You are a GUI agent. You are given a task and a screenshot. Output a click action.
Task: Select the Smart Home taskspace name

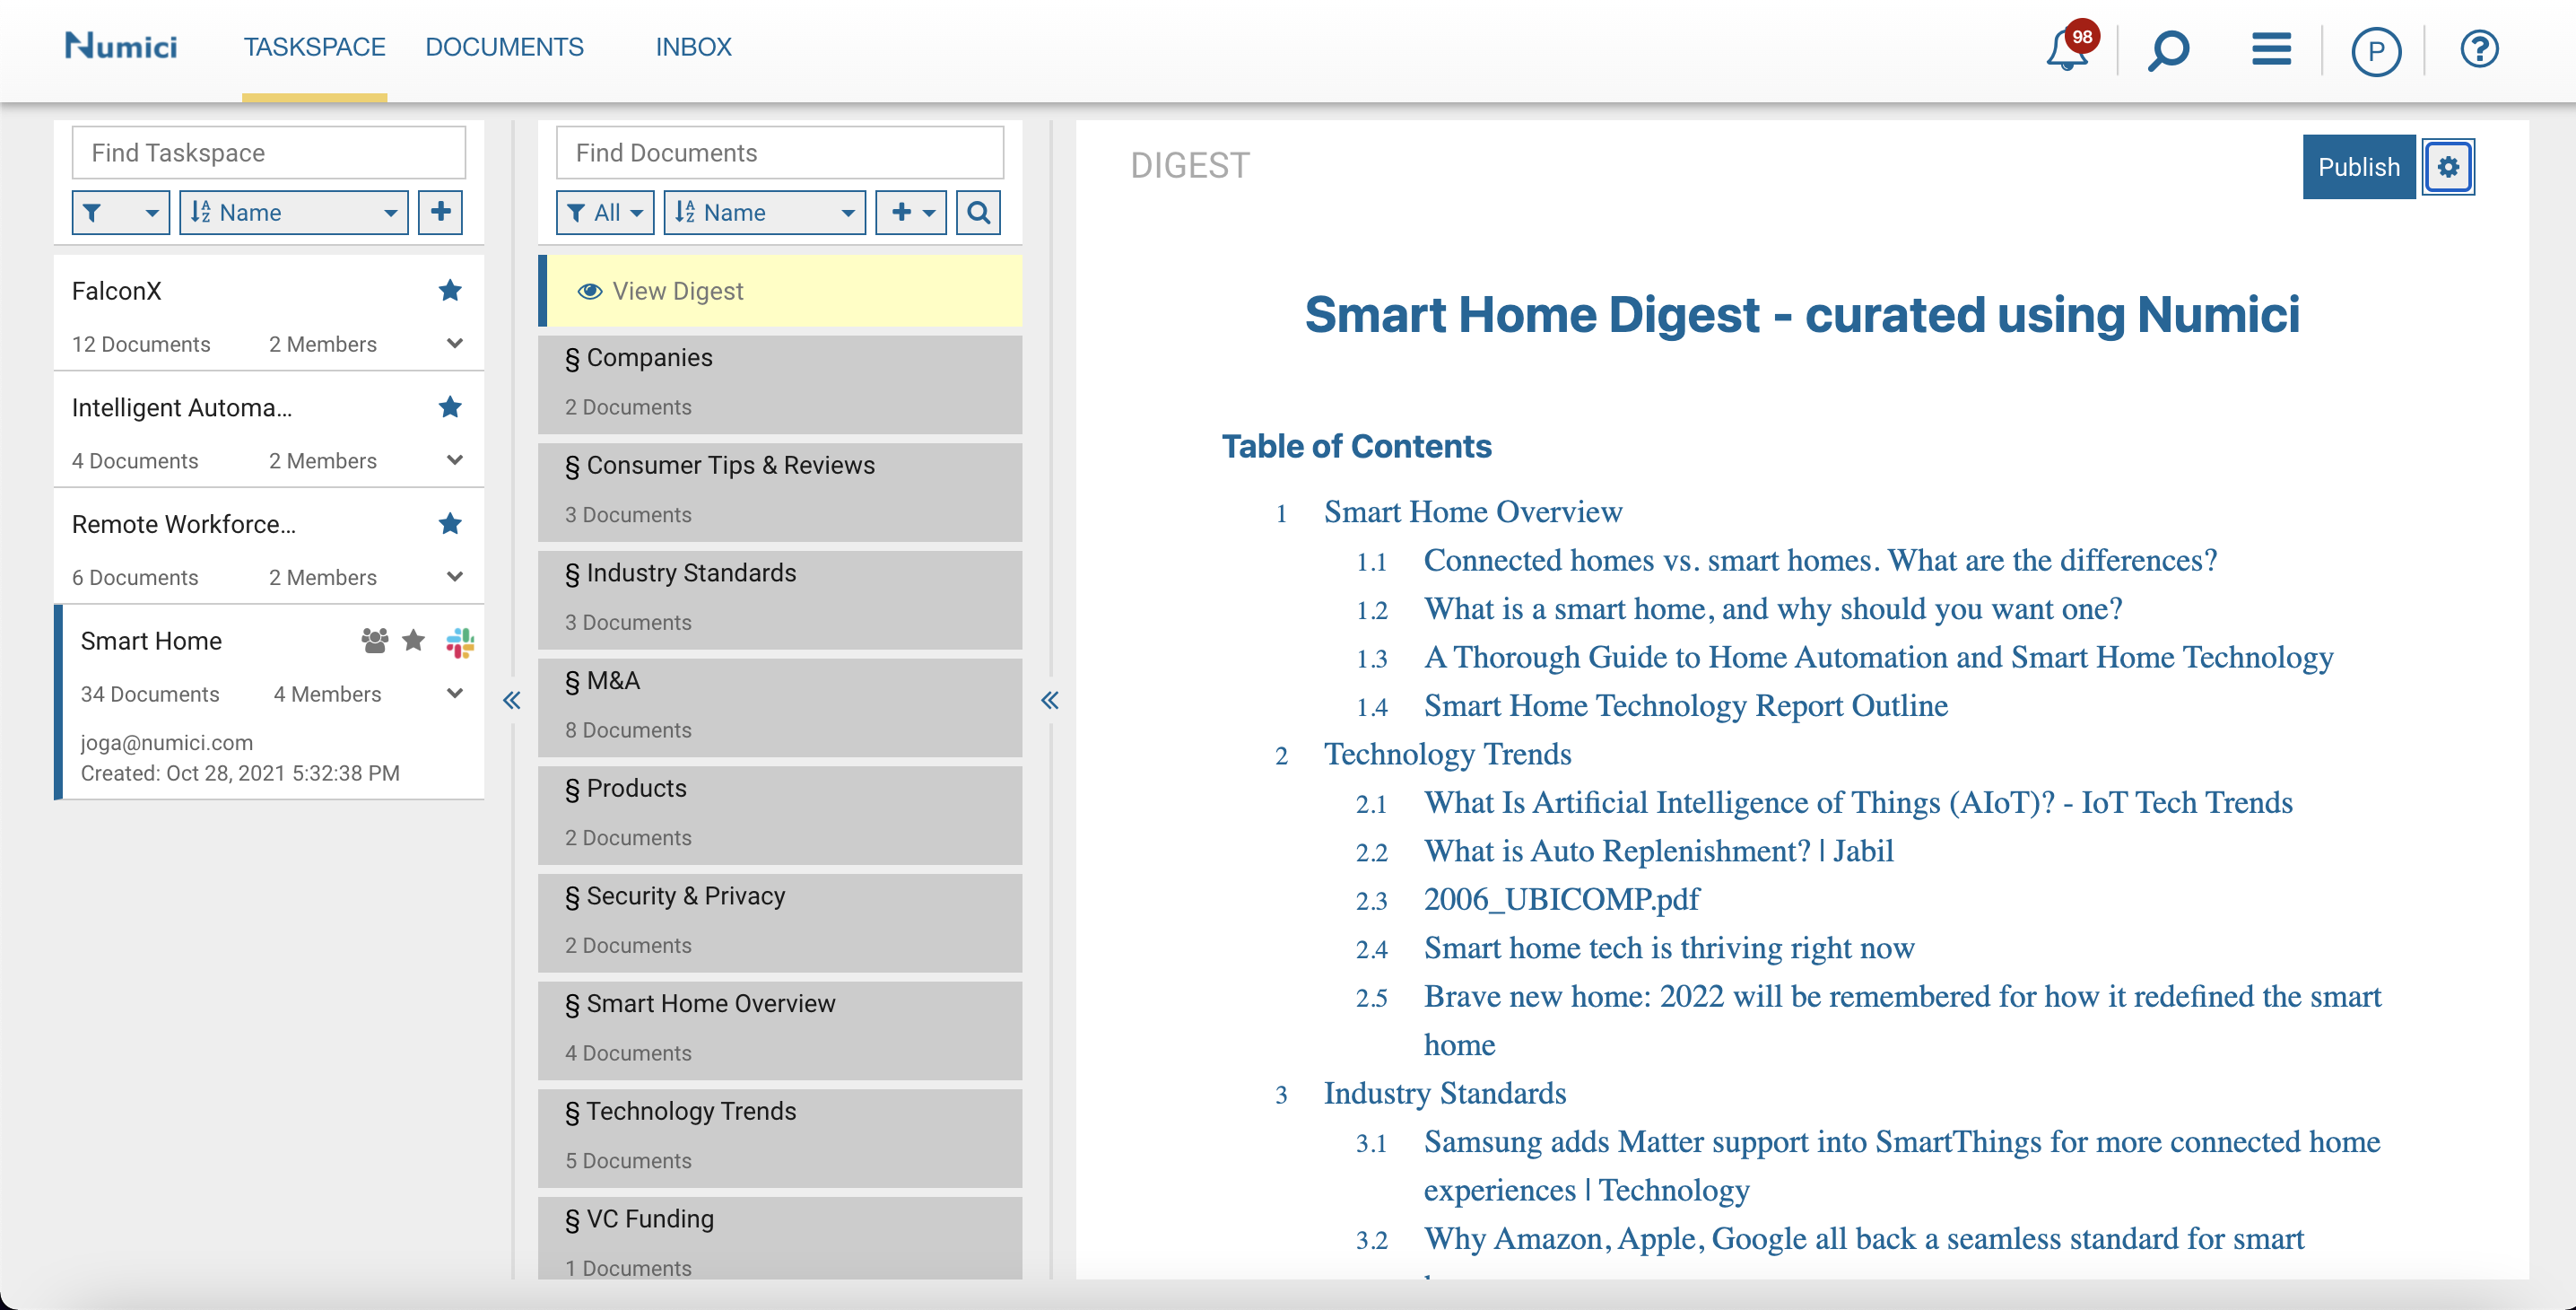point(151,641)
